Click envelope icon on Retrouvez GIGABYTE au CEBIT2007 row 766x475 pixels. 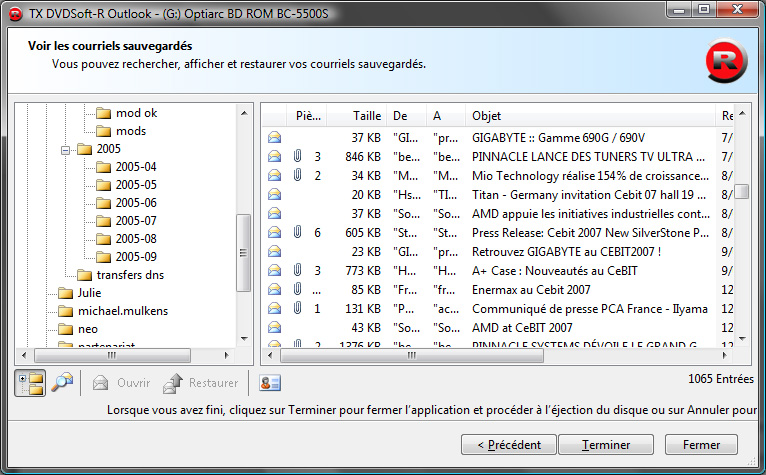[275, 252]
